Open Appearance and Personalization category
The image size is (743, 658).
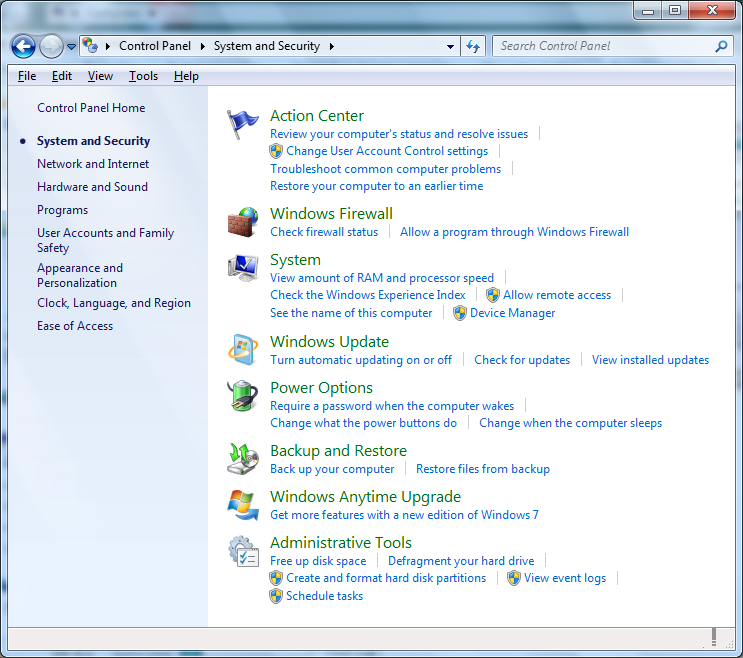pos(80,275)
